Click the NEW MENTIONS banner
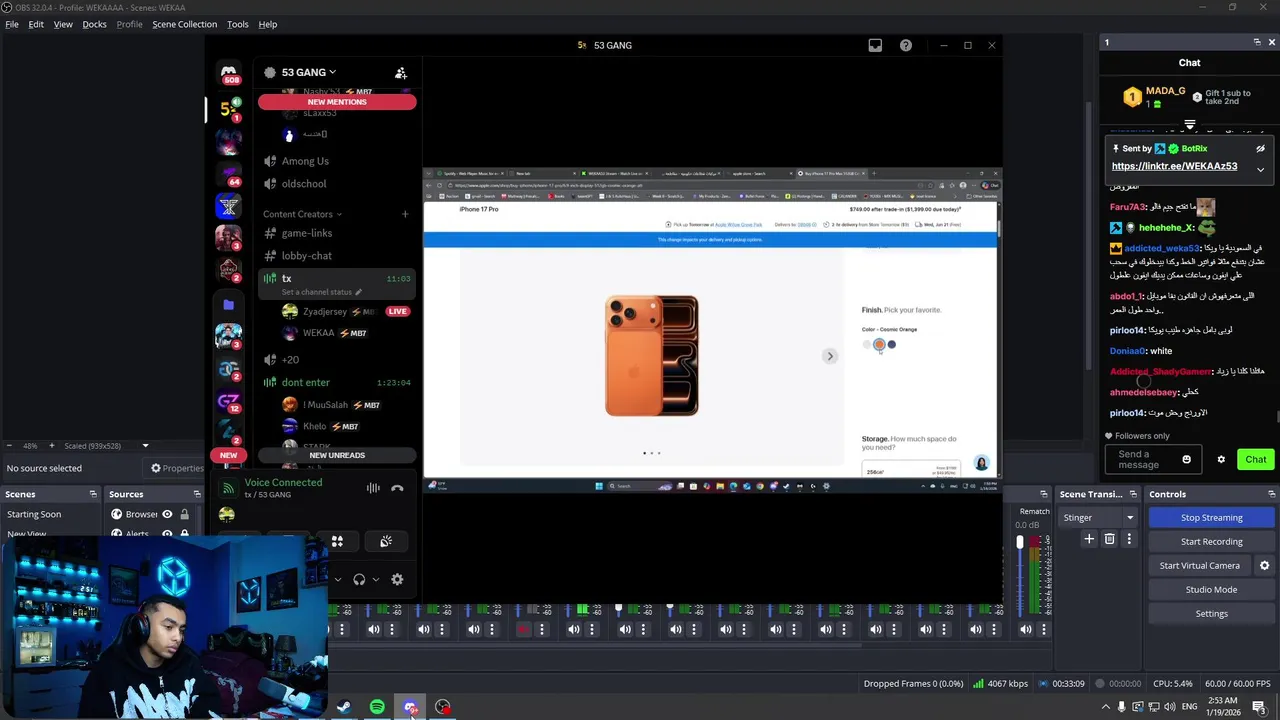This screenshot has width=1280, height=720. 337,102
